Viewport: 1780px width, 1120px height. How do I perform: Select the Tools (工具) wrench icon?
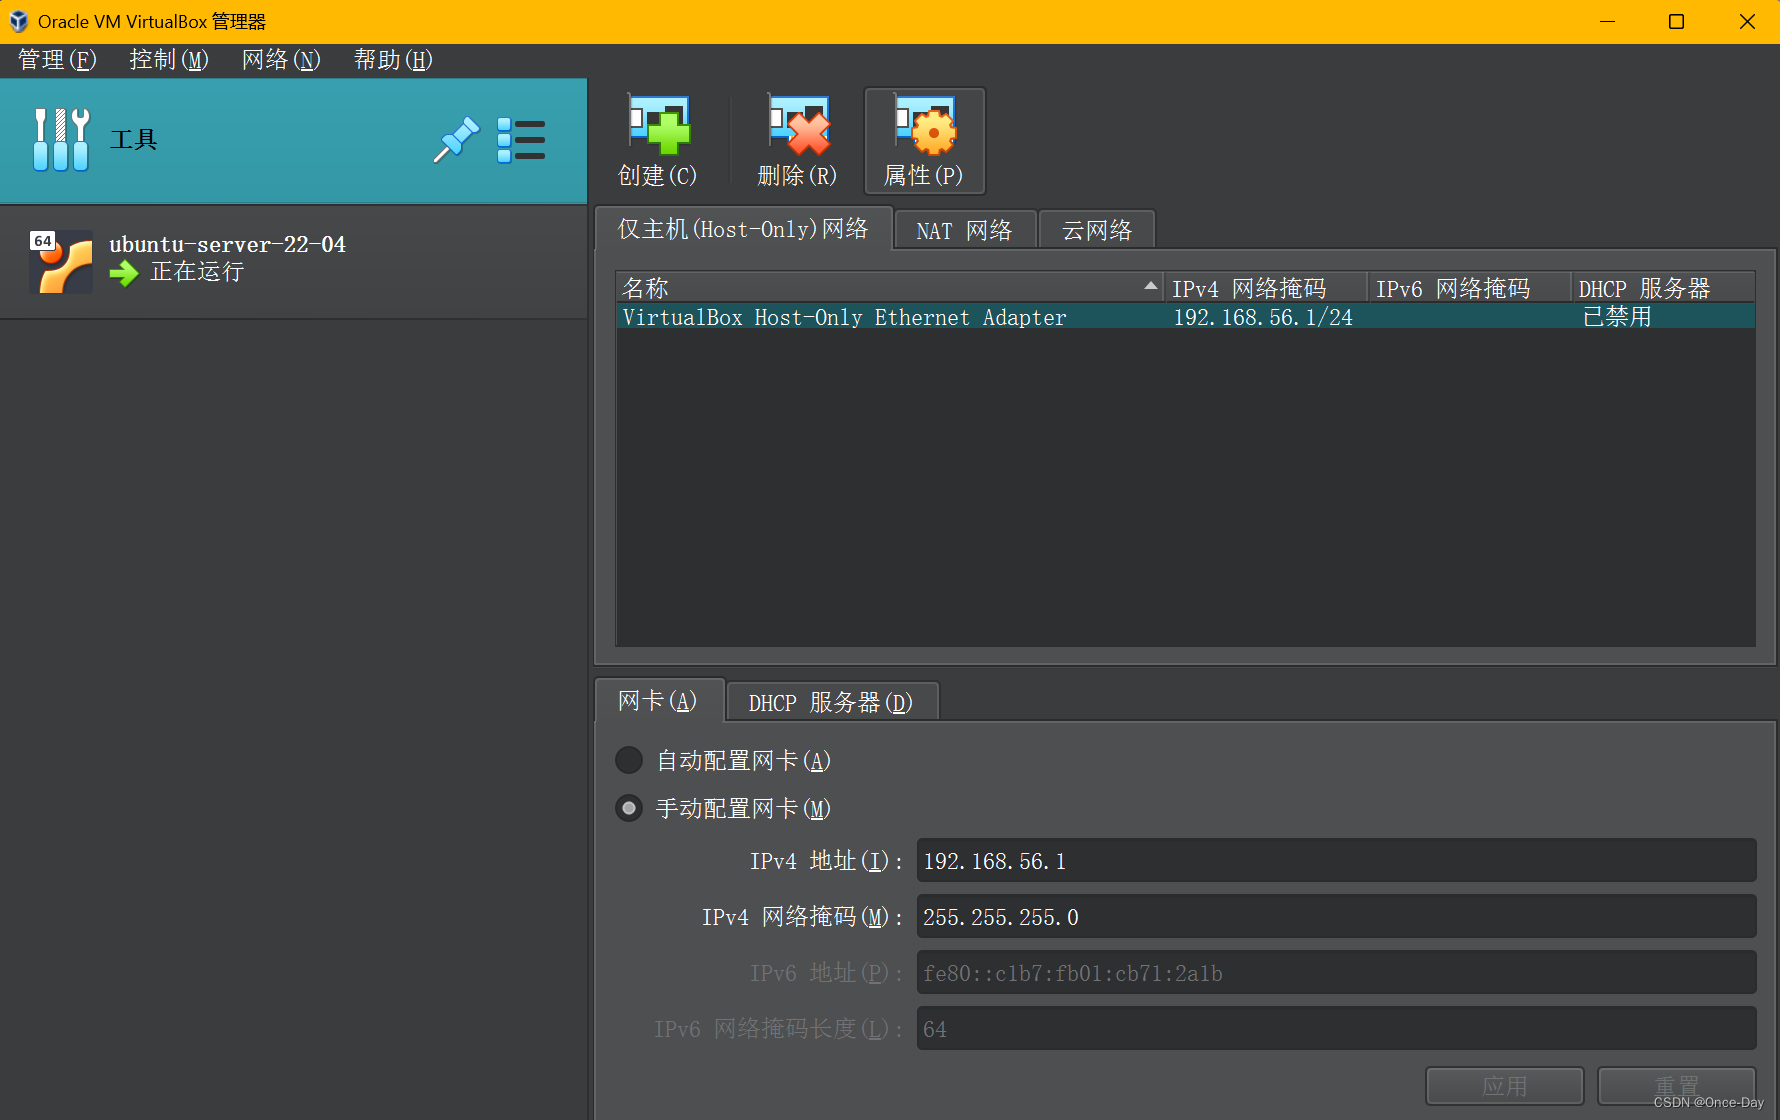coord(61,140)
